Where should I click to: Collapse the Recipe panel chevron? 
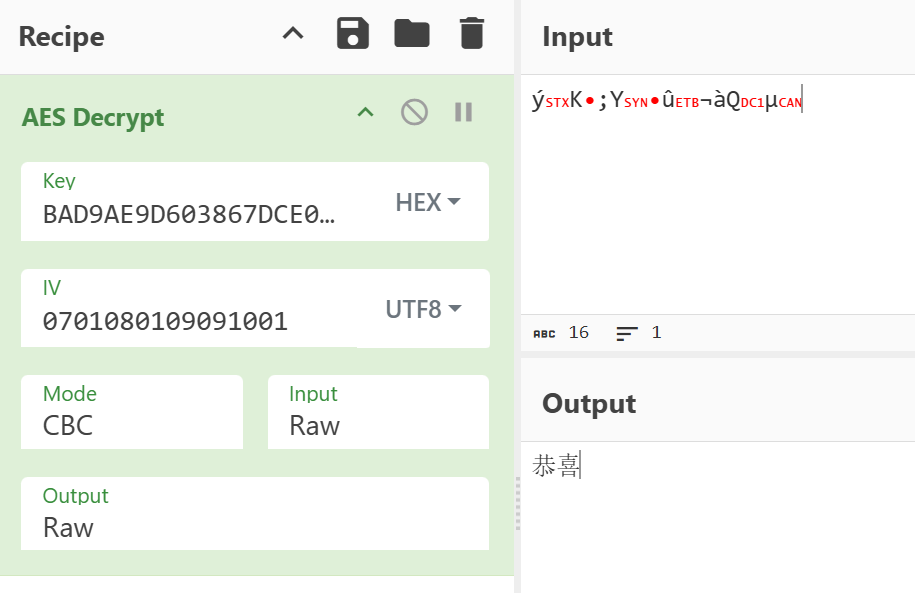[x=292, y=35]
